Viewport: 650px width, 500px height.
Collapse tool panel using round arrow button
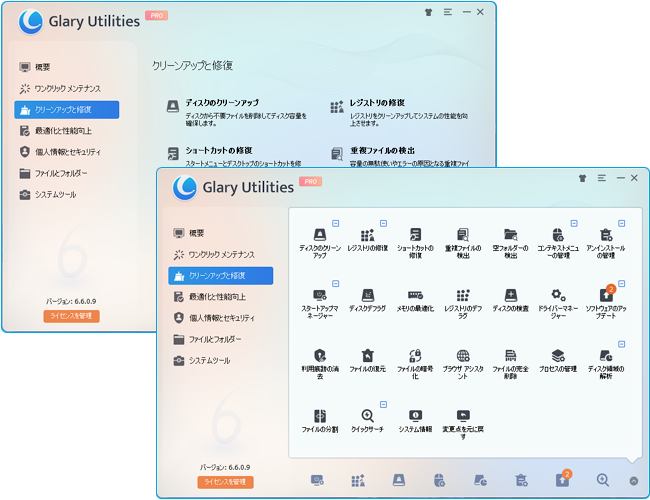pos(633,481)
